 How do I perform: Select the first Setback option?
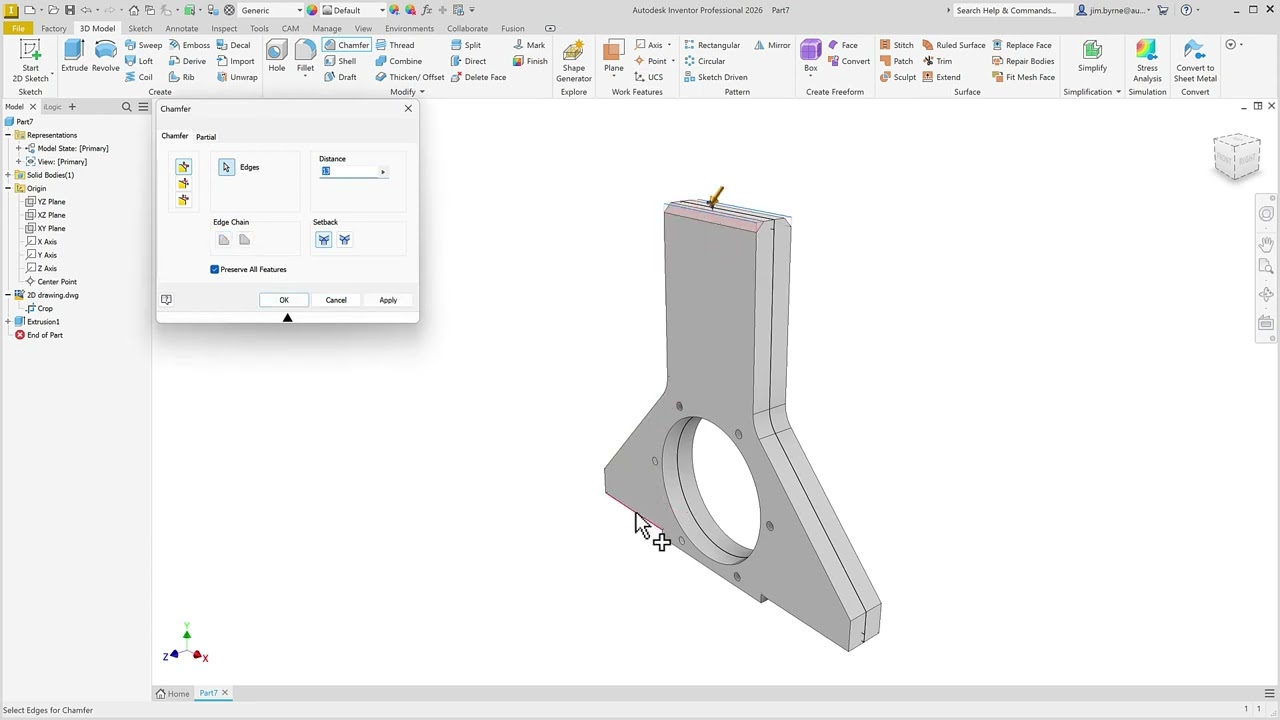323,240
